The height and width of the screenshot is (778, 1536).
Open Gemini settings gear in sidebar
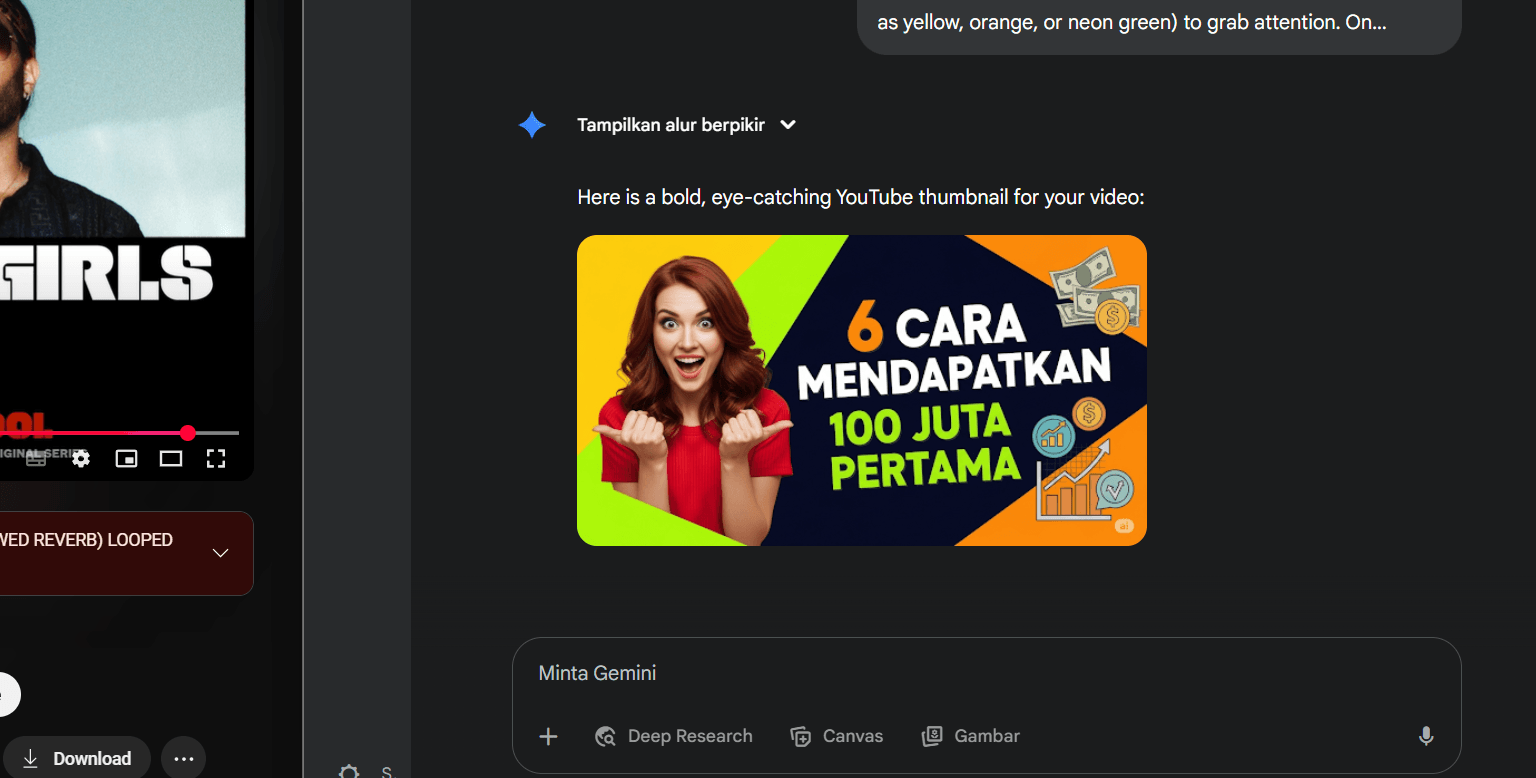[x=349, y=771]
